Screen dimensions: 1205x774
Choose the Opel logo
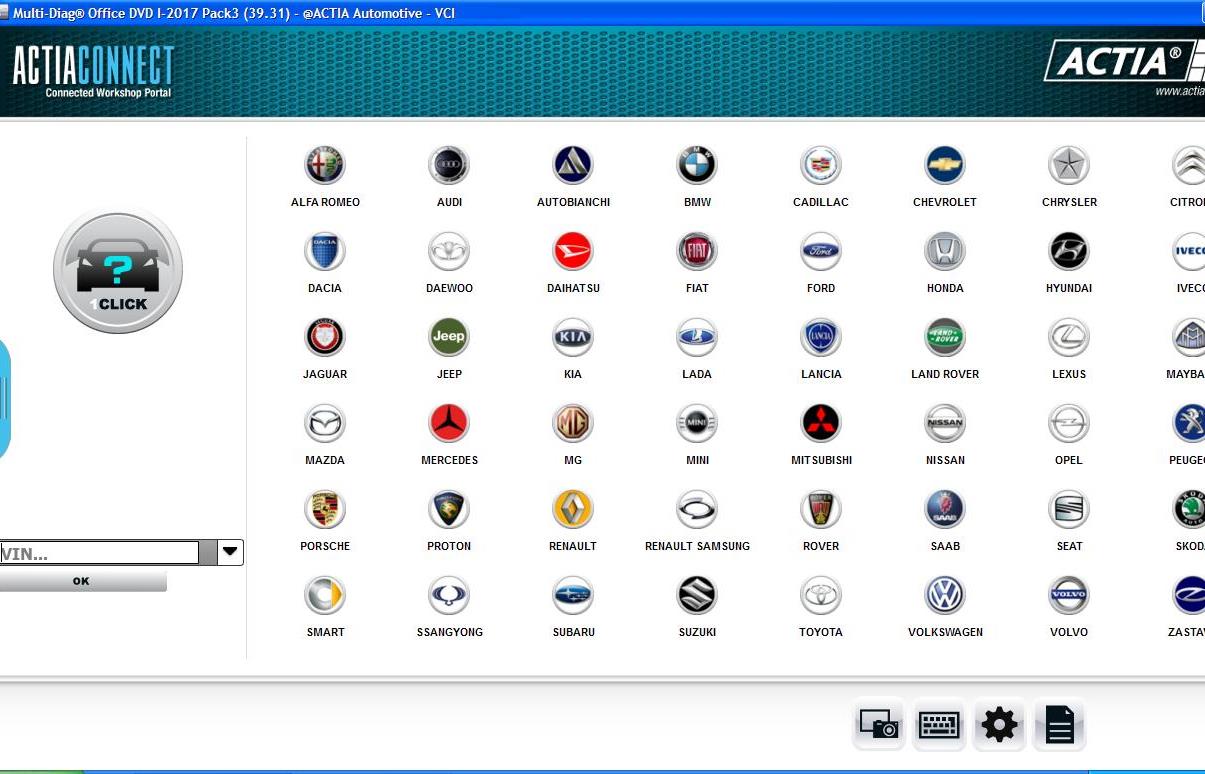click(1069, 423)
